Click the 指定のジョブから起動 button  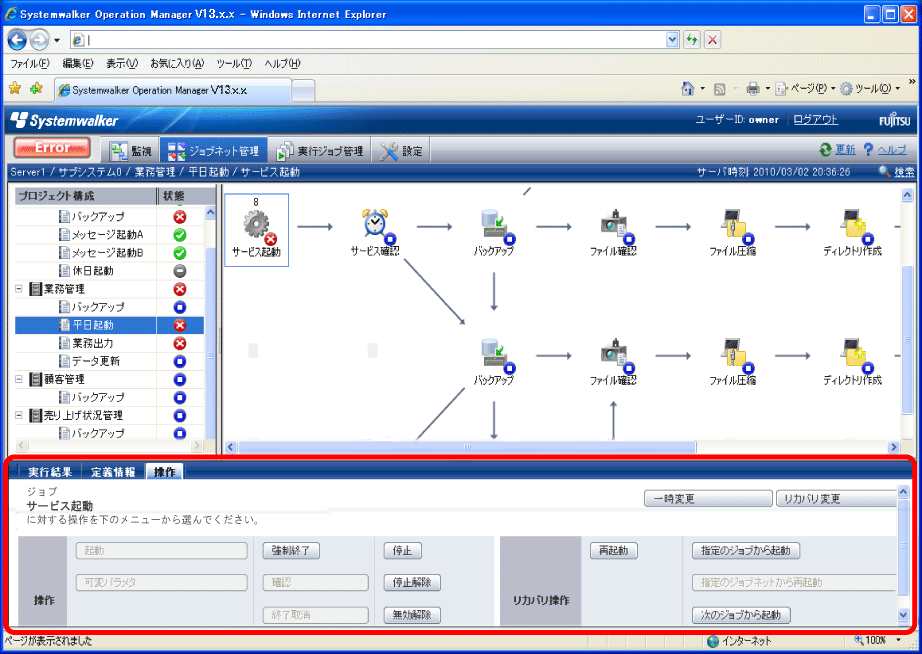click(746, 550)
